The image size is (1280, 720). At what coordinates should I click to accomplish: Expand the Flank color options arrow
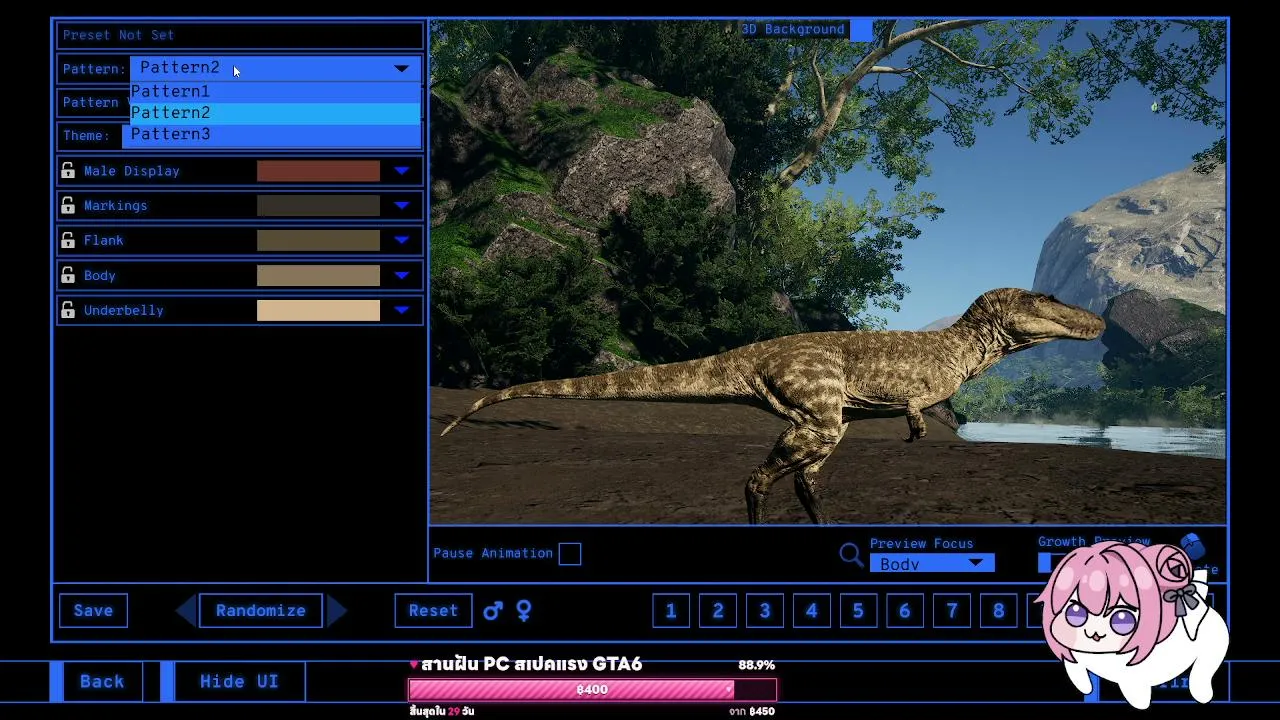click(x=401, y=241)
